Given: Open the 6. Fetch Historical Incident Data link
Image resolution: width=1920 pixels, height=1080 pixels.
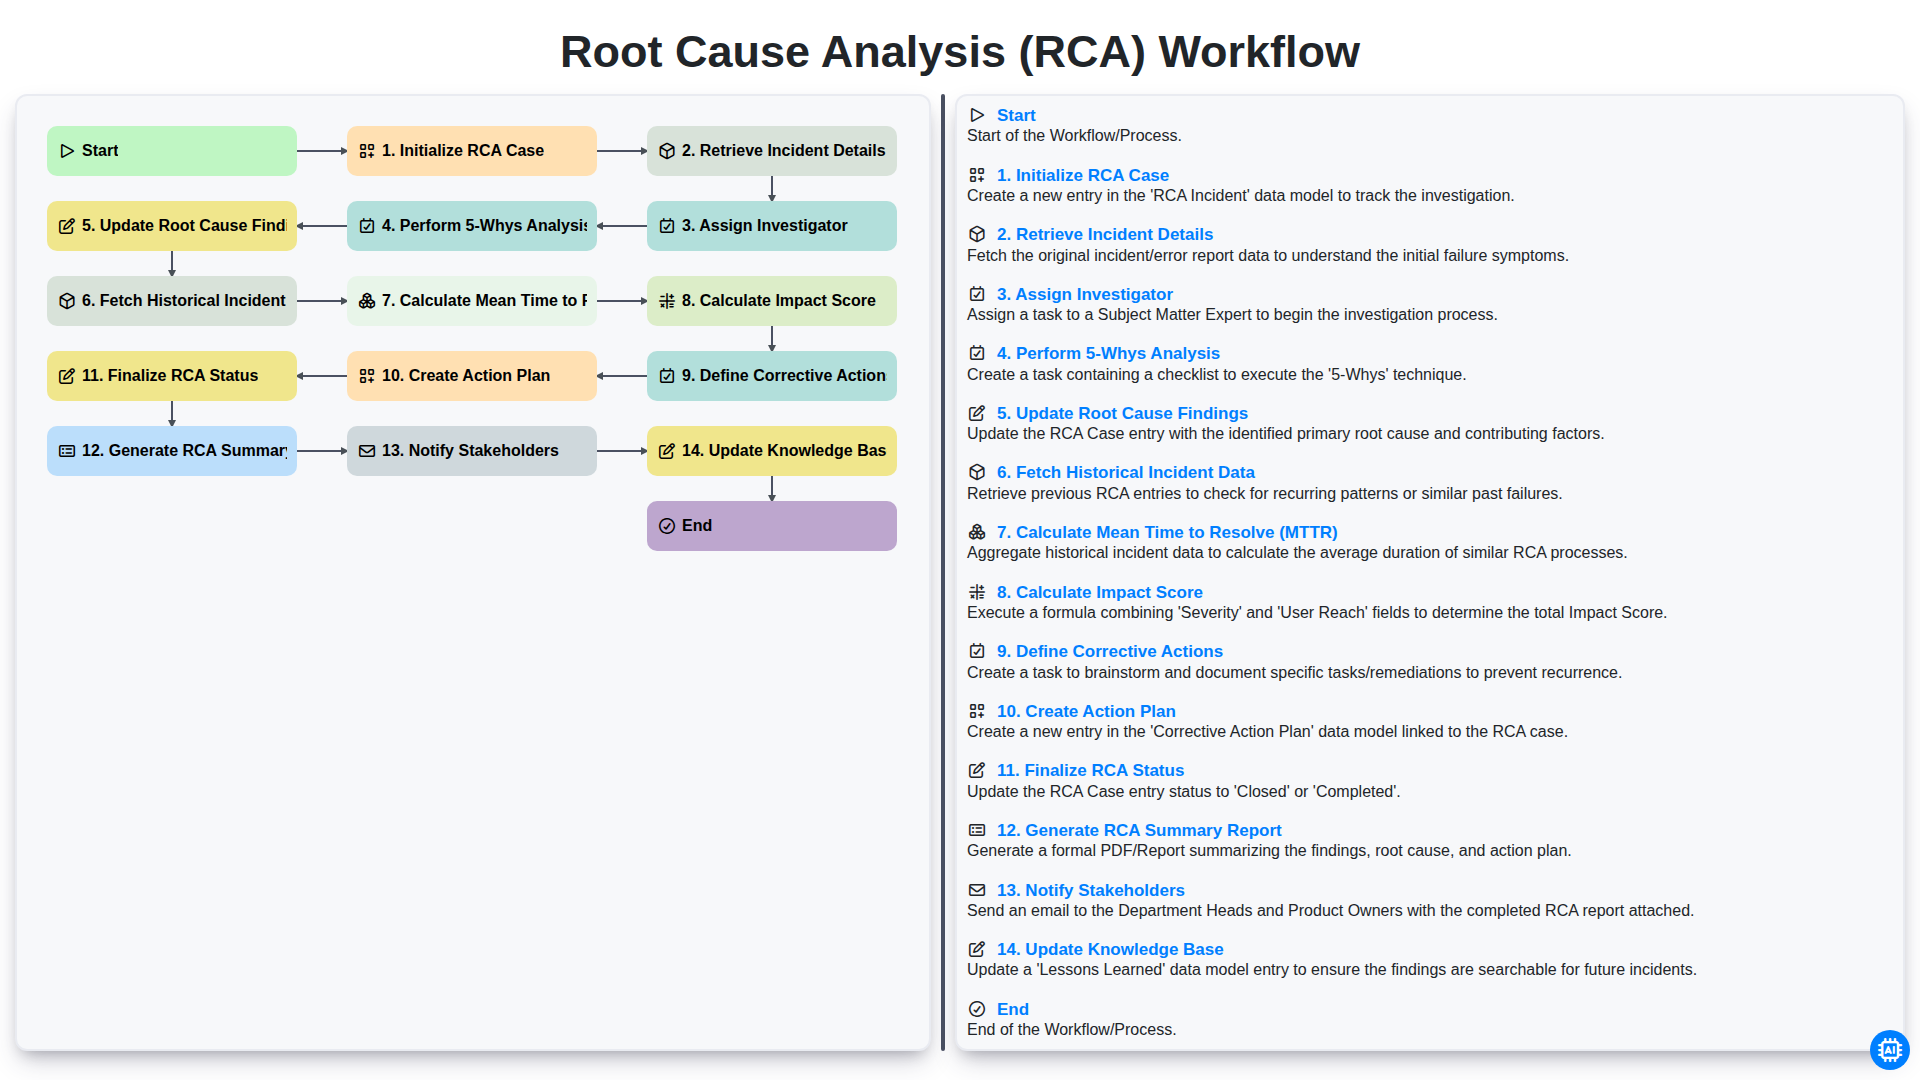Looking at the screenshot, I should pyautogui.click(x=1125, y=472).
